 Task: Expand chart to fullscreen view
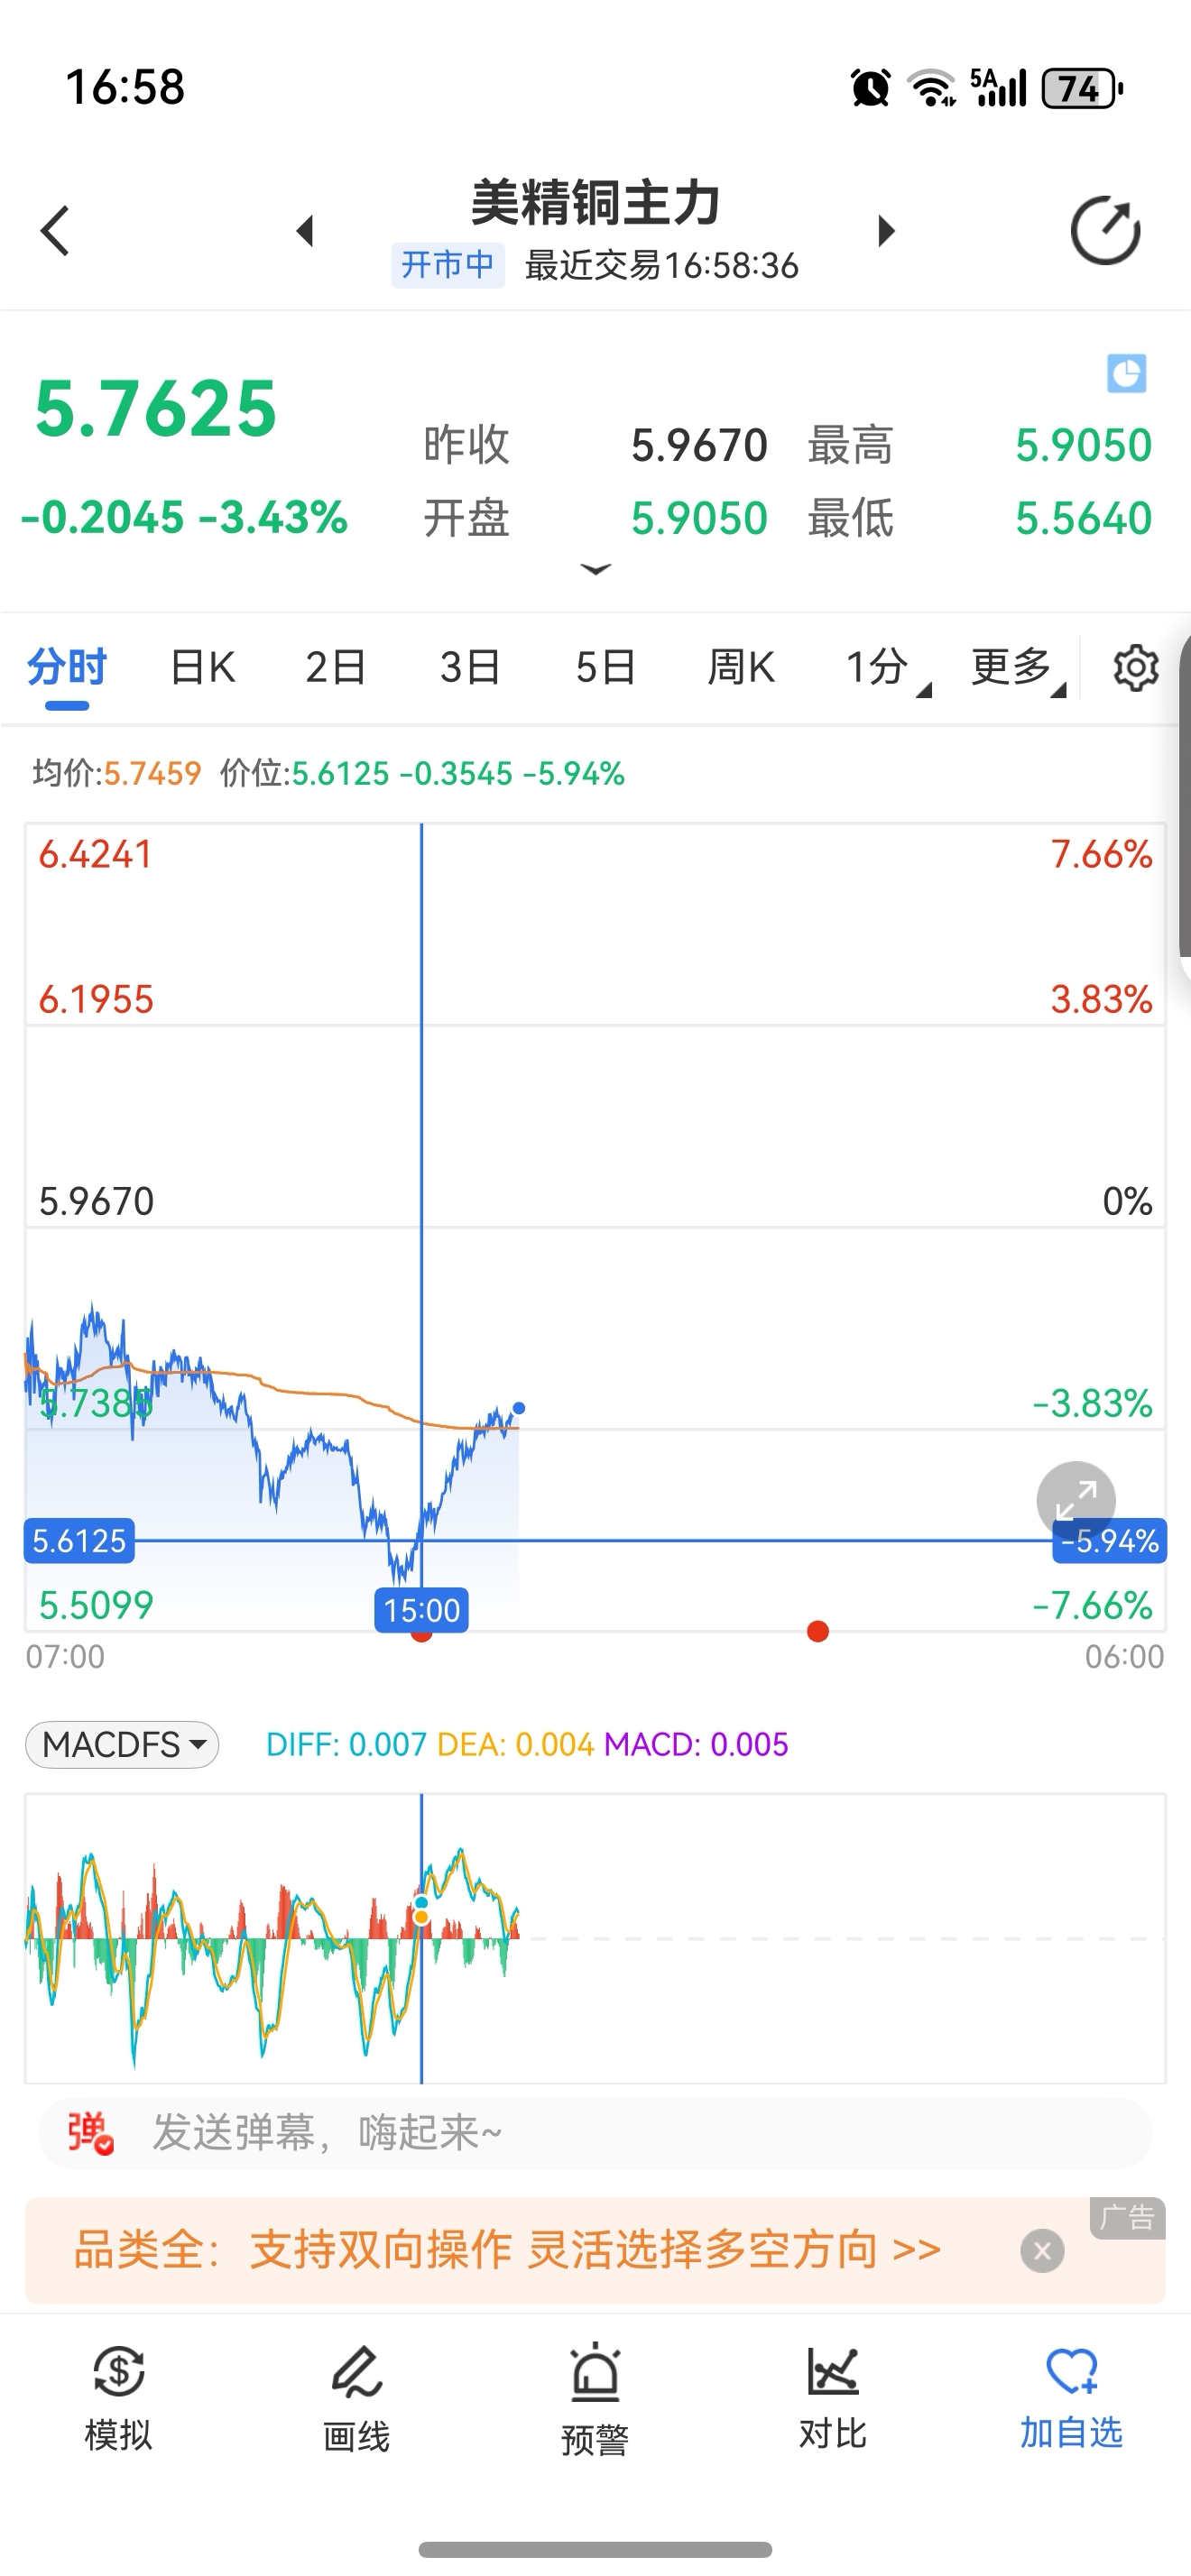click(1076, 1500)
